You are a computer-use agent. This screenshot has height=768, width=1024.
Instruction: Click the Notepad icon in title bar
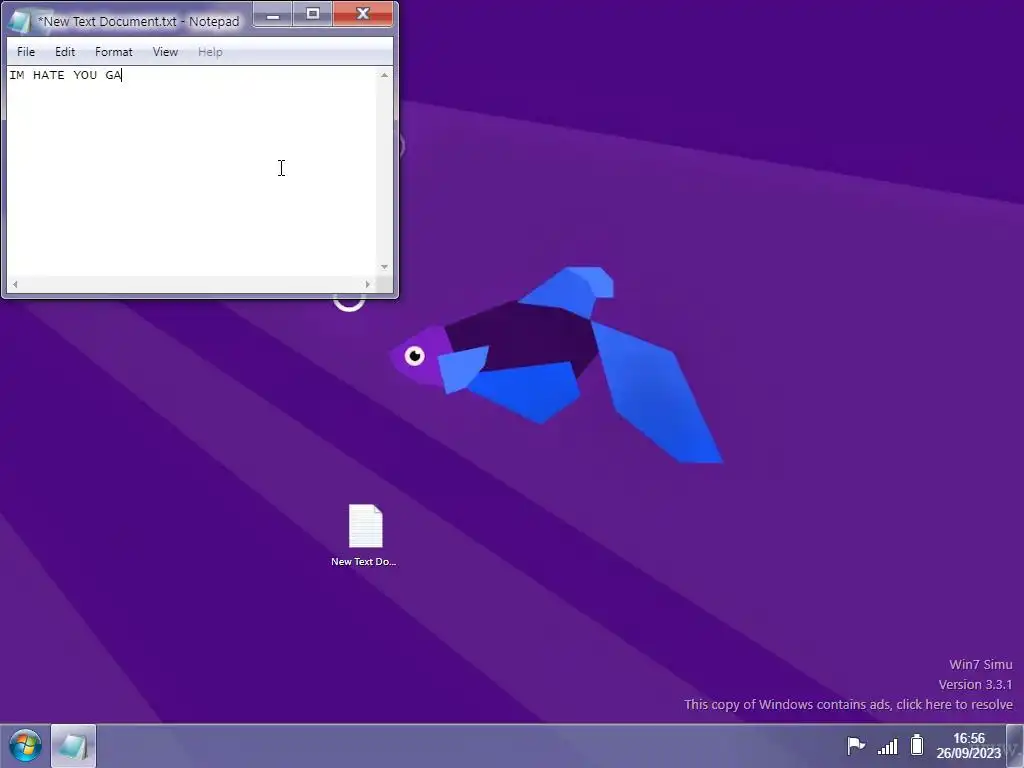tap(20, 22)
